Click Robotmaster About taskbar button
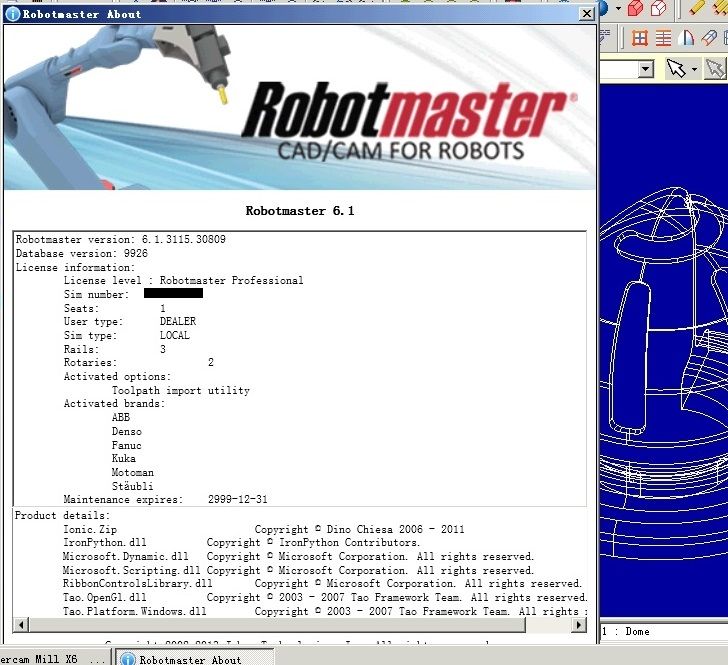 195,658
